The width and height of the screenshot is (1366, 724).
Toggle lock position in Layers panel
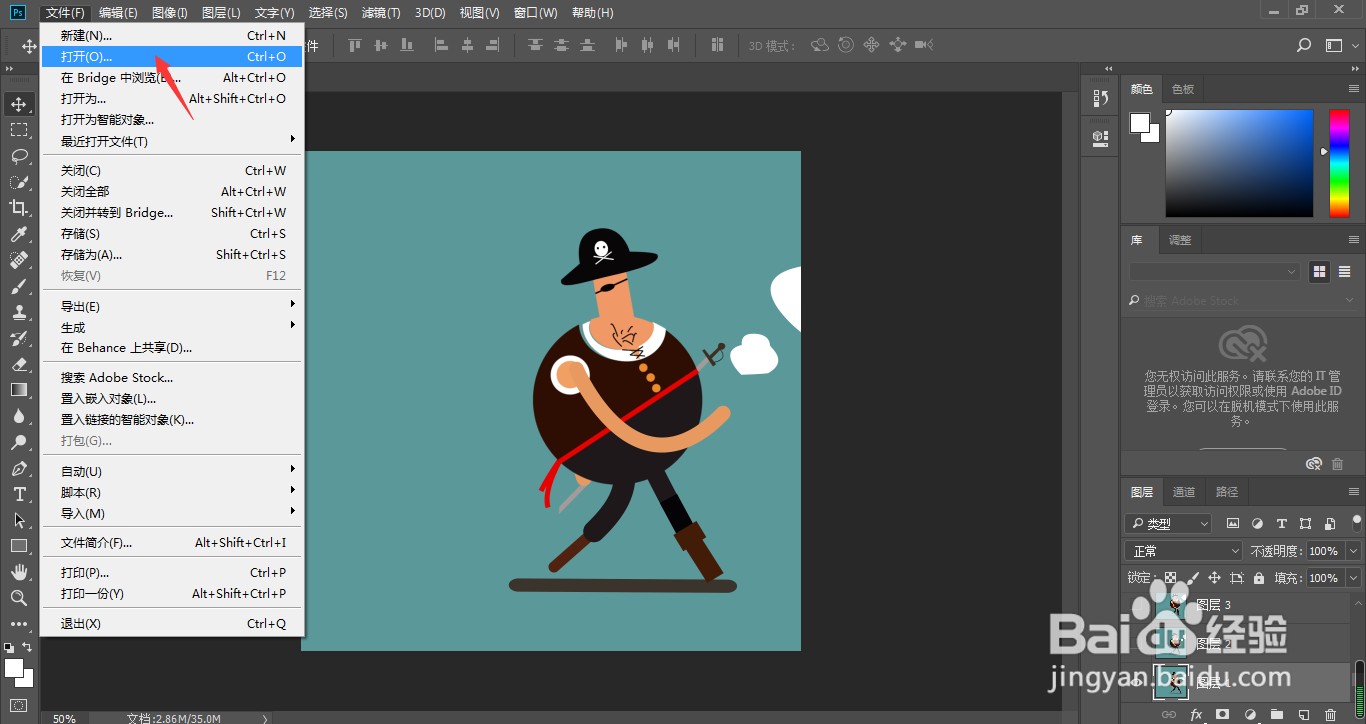(1214, 578)
